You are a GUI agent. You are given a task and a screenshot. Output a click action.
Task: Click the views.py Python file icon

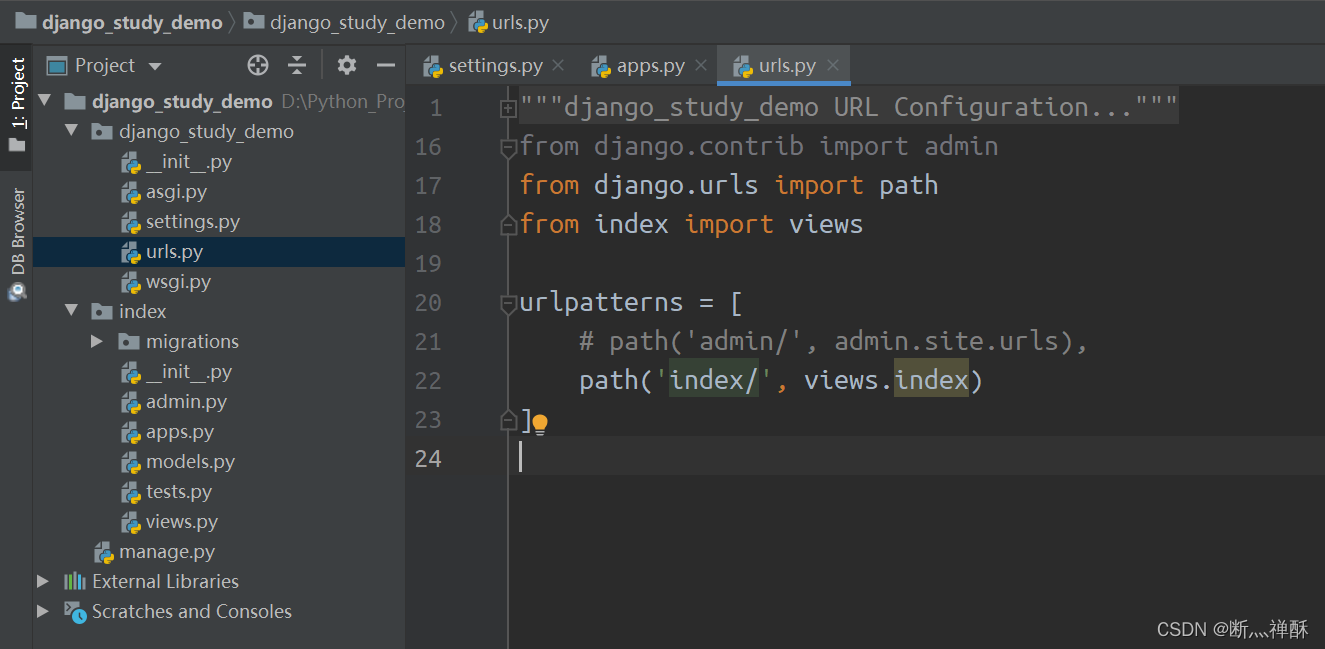tap(131, 521)
